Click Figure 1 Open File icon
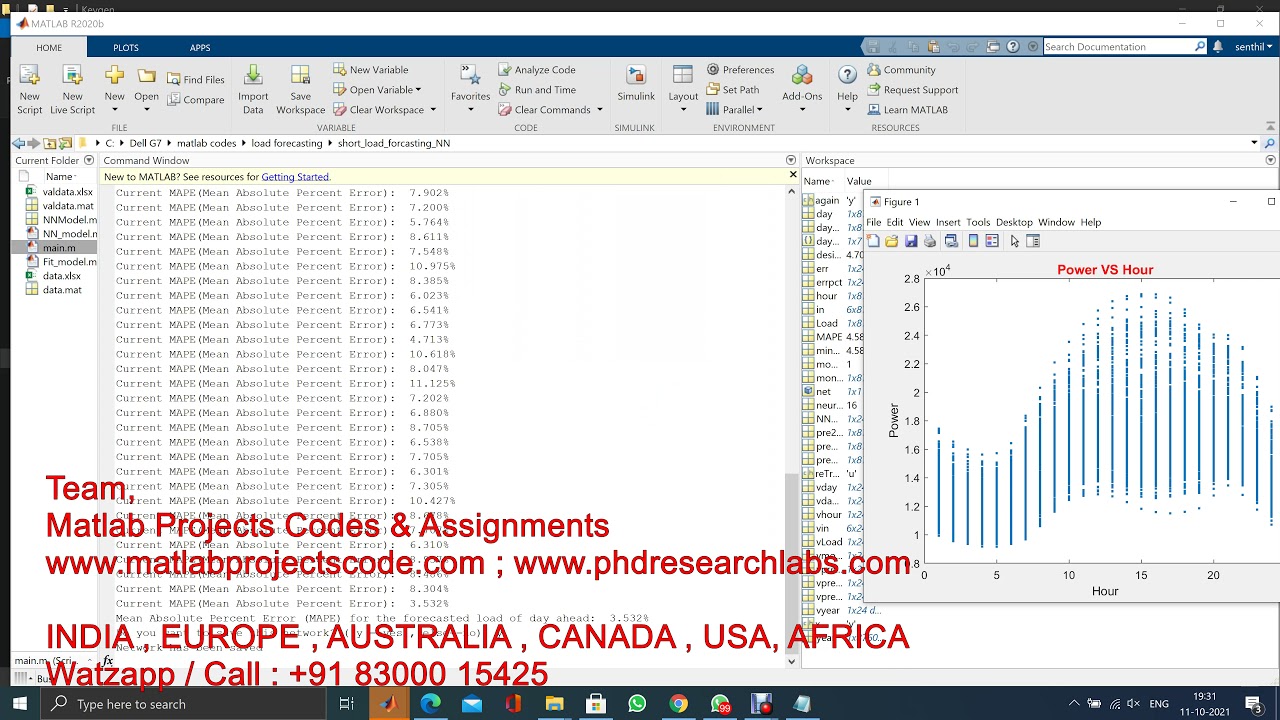Viewport: 1280px width, 720px height. (891, 241)
